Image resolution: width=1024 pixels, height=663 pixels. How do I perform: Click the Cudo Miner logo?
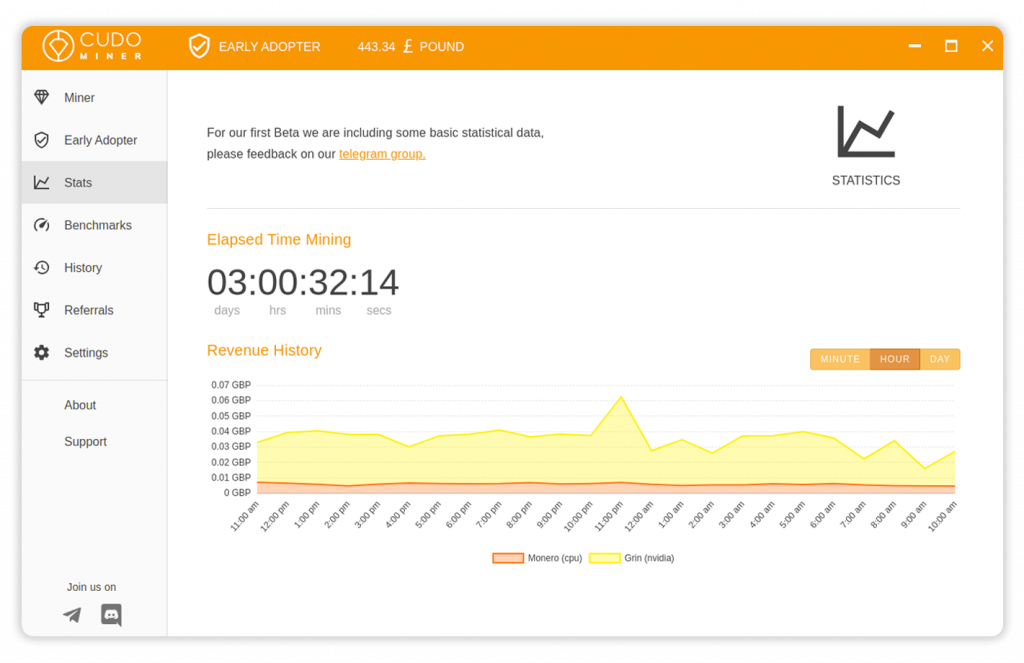(x=95, y=46)
